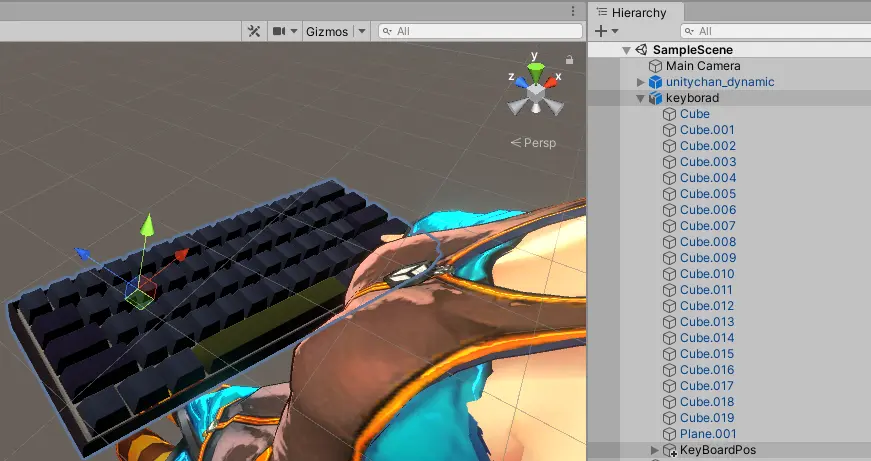
Task: Click the Plane.001 object icon
Action: click(x=670, y=434)
